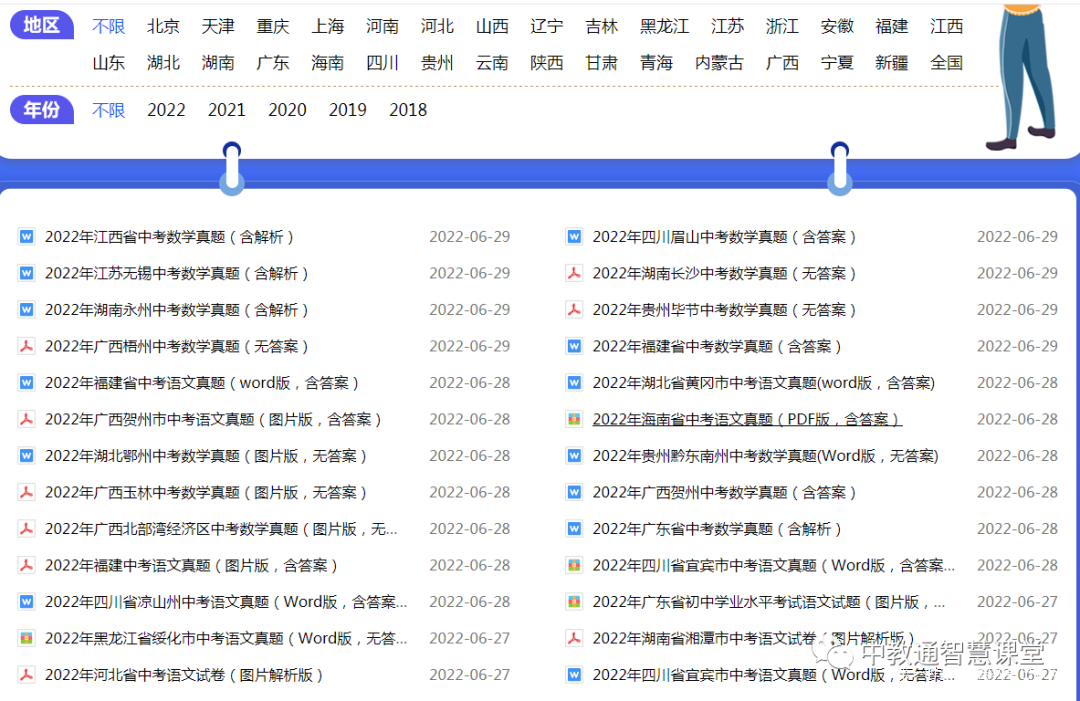Open 2022年广西梧州中考数学真题（无答案）

177,346
